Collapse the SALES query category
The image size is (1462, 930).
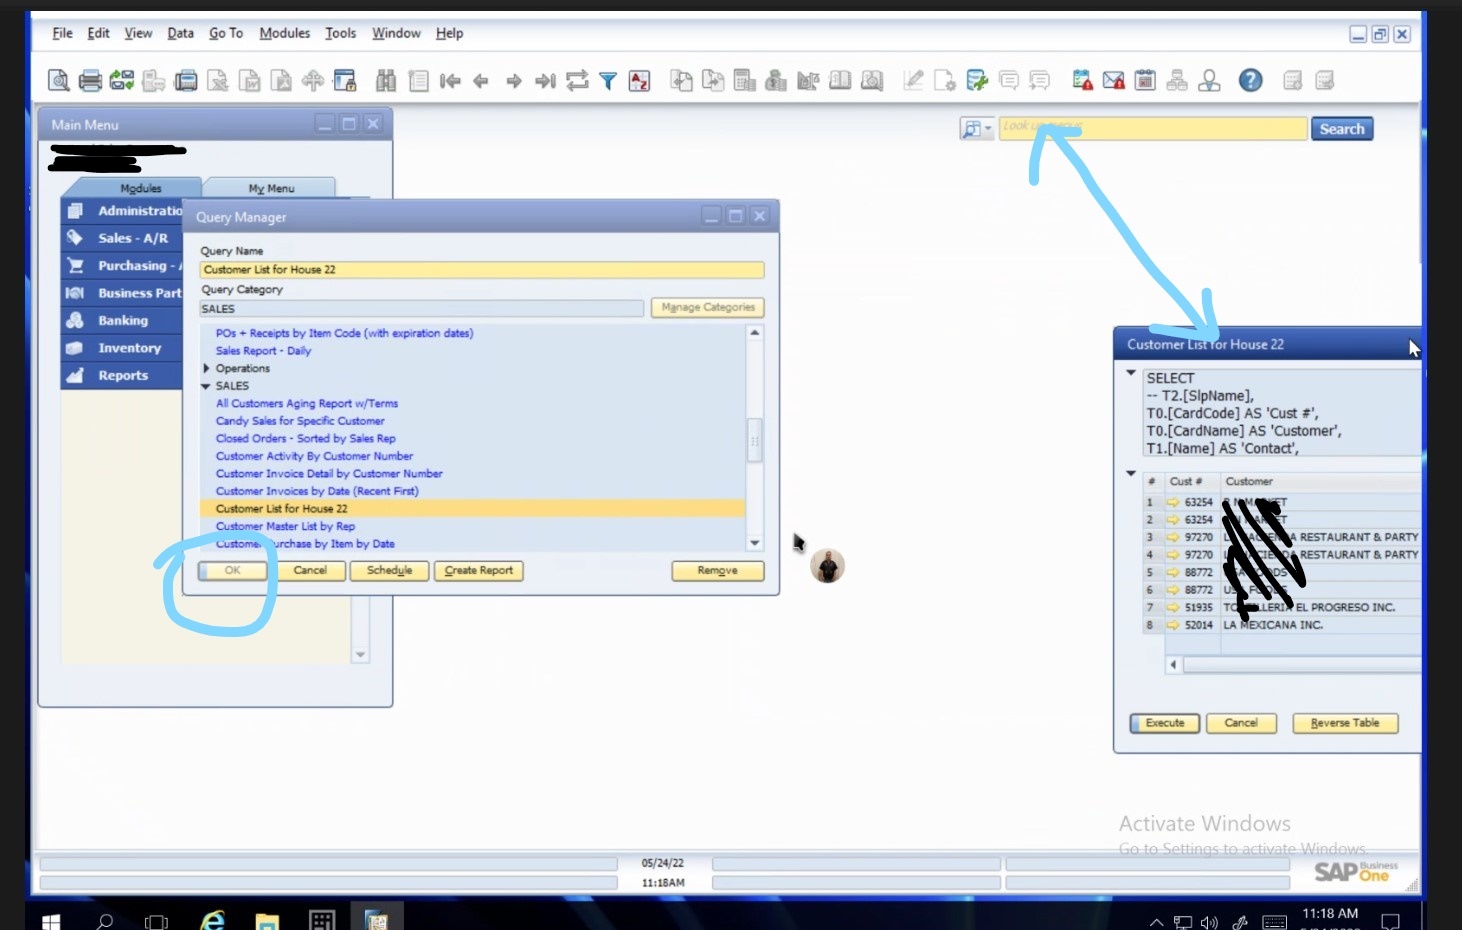[206, 386]
